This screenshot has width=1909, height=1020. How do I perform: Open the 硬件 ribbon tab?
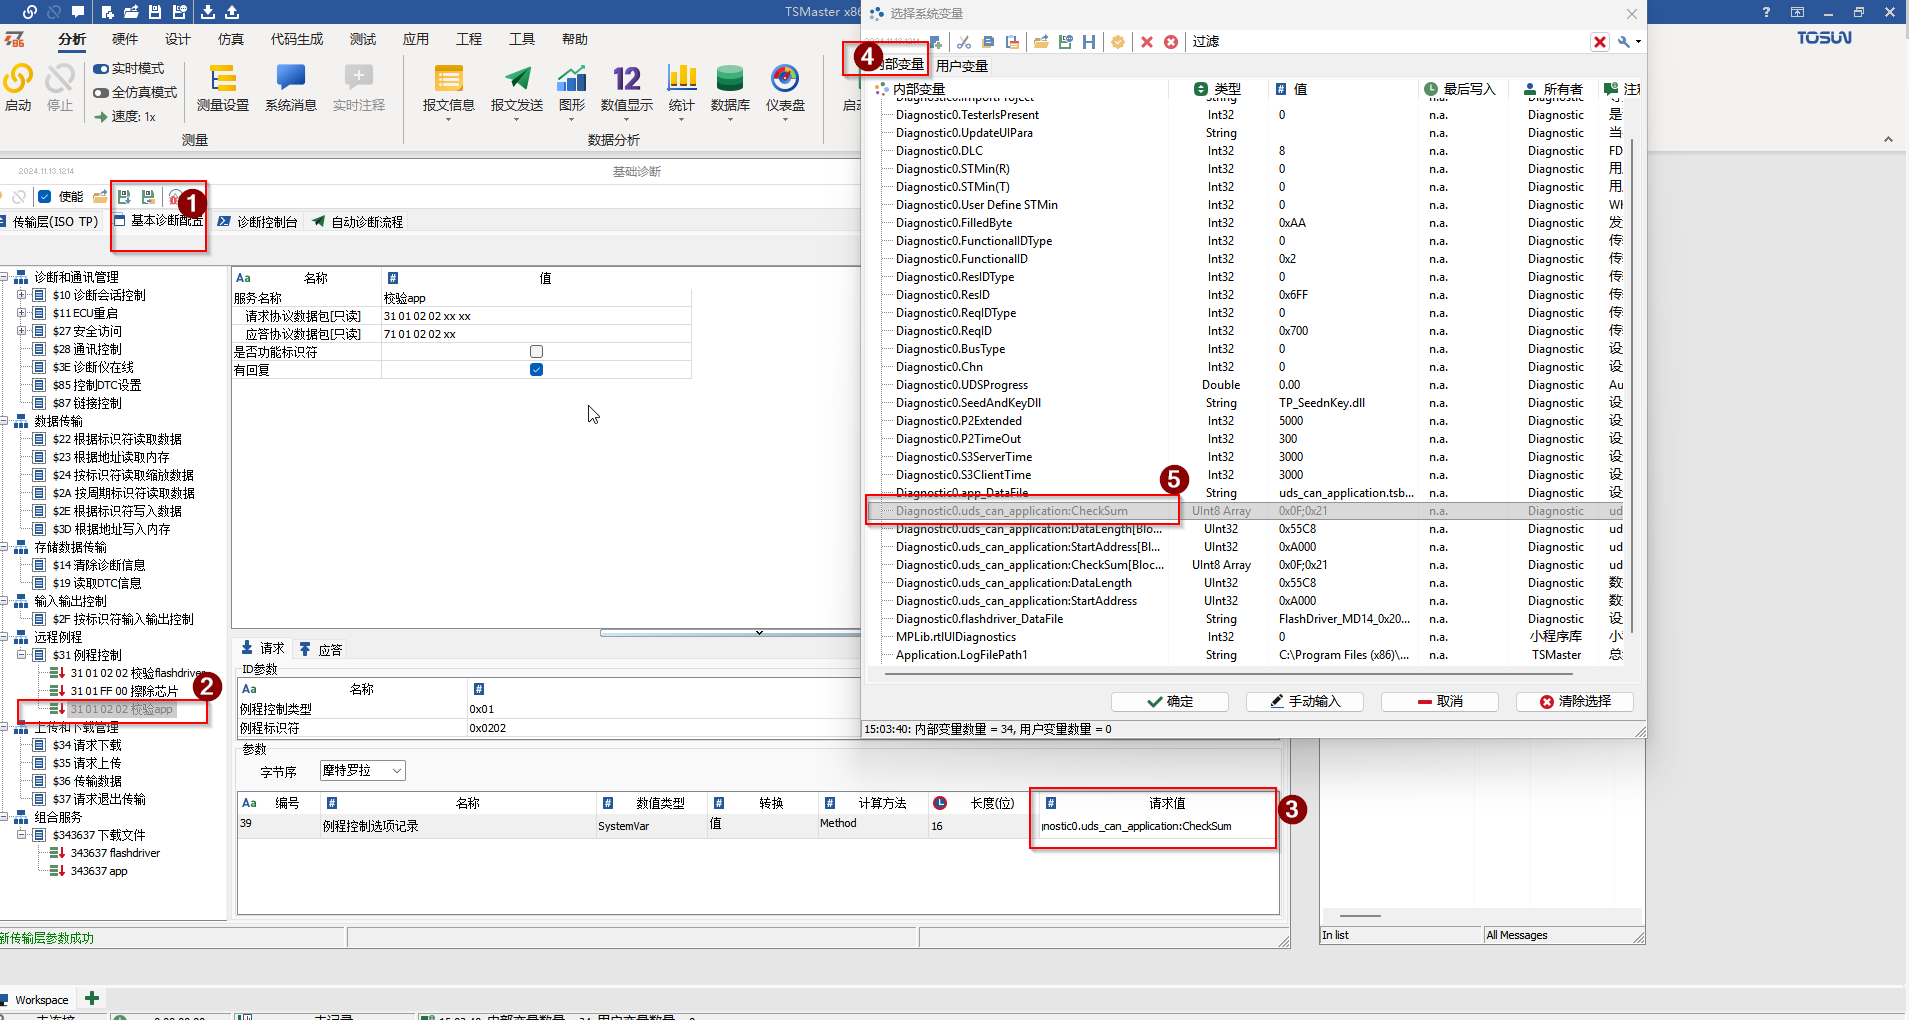pos(125,39)
